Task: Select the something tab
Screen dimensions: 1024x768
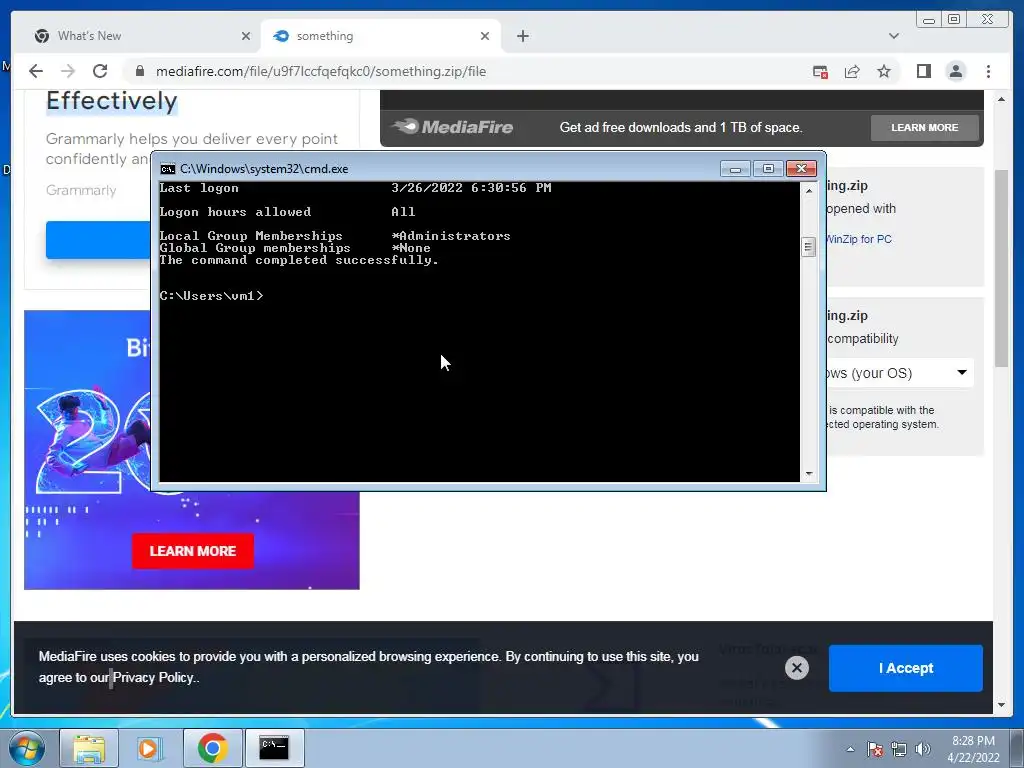Action: click(x=381, y=36)
